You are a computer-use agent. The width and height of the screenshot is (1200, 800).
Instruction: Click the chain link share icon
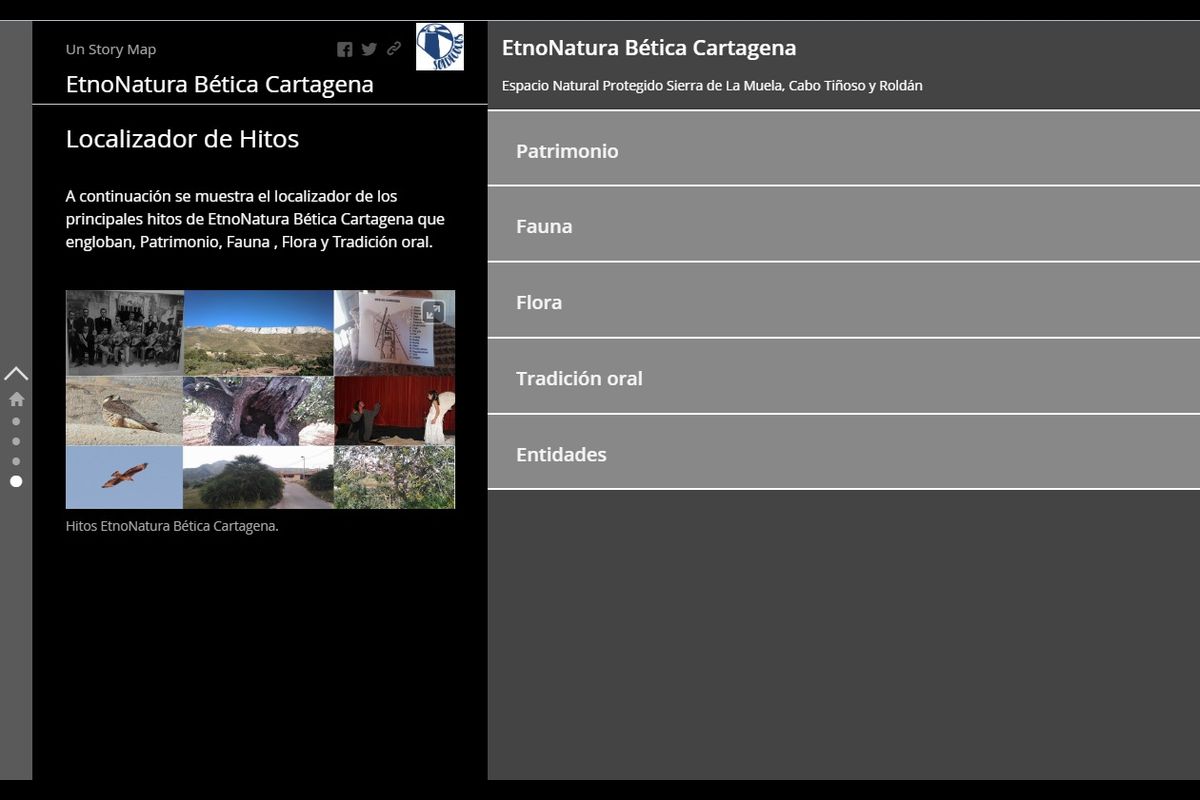pos(394,49)
